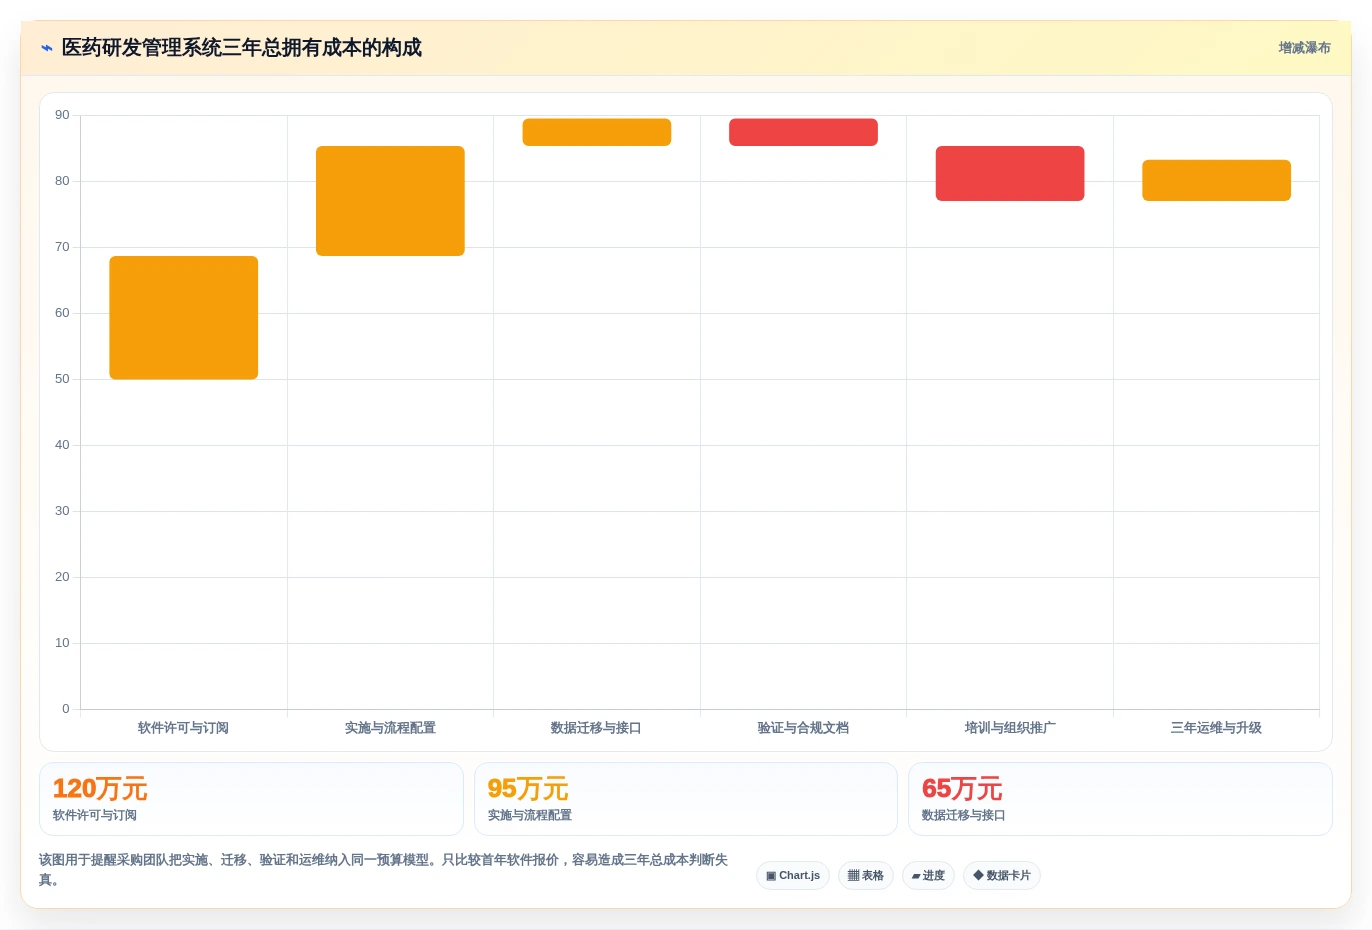Click the y-axis value 90
Screen dimensions: 1372x930
tap(62, 115)
